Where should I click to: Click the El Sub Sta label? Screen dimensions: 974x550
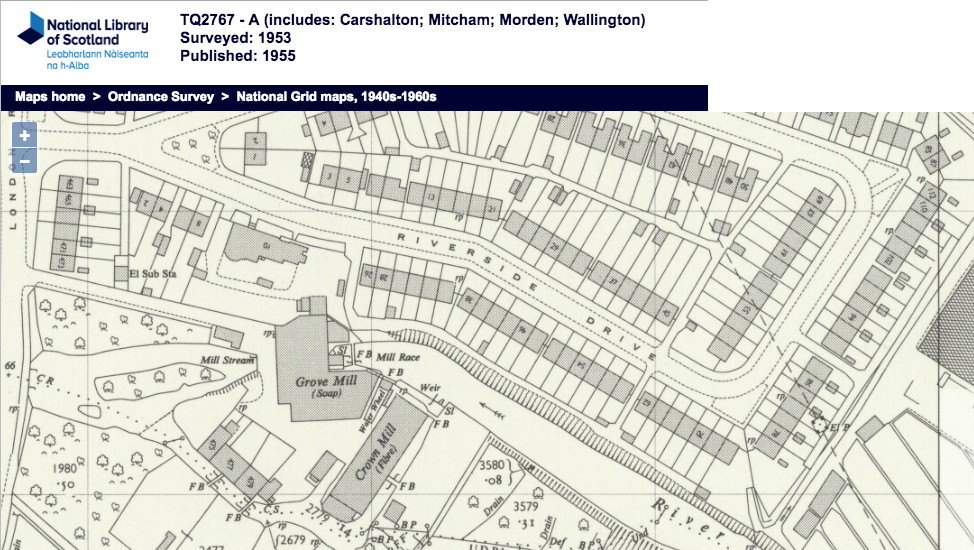click(x=138, y=271)
